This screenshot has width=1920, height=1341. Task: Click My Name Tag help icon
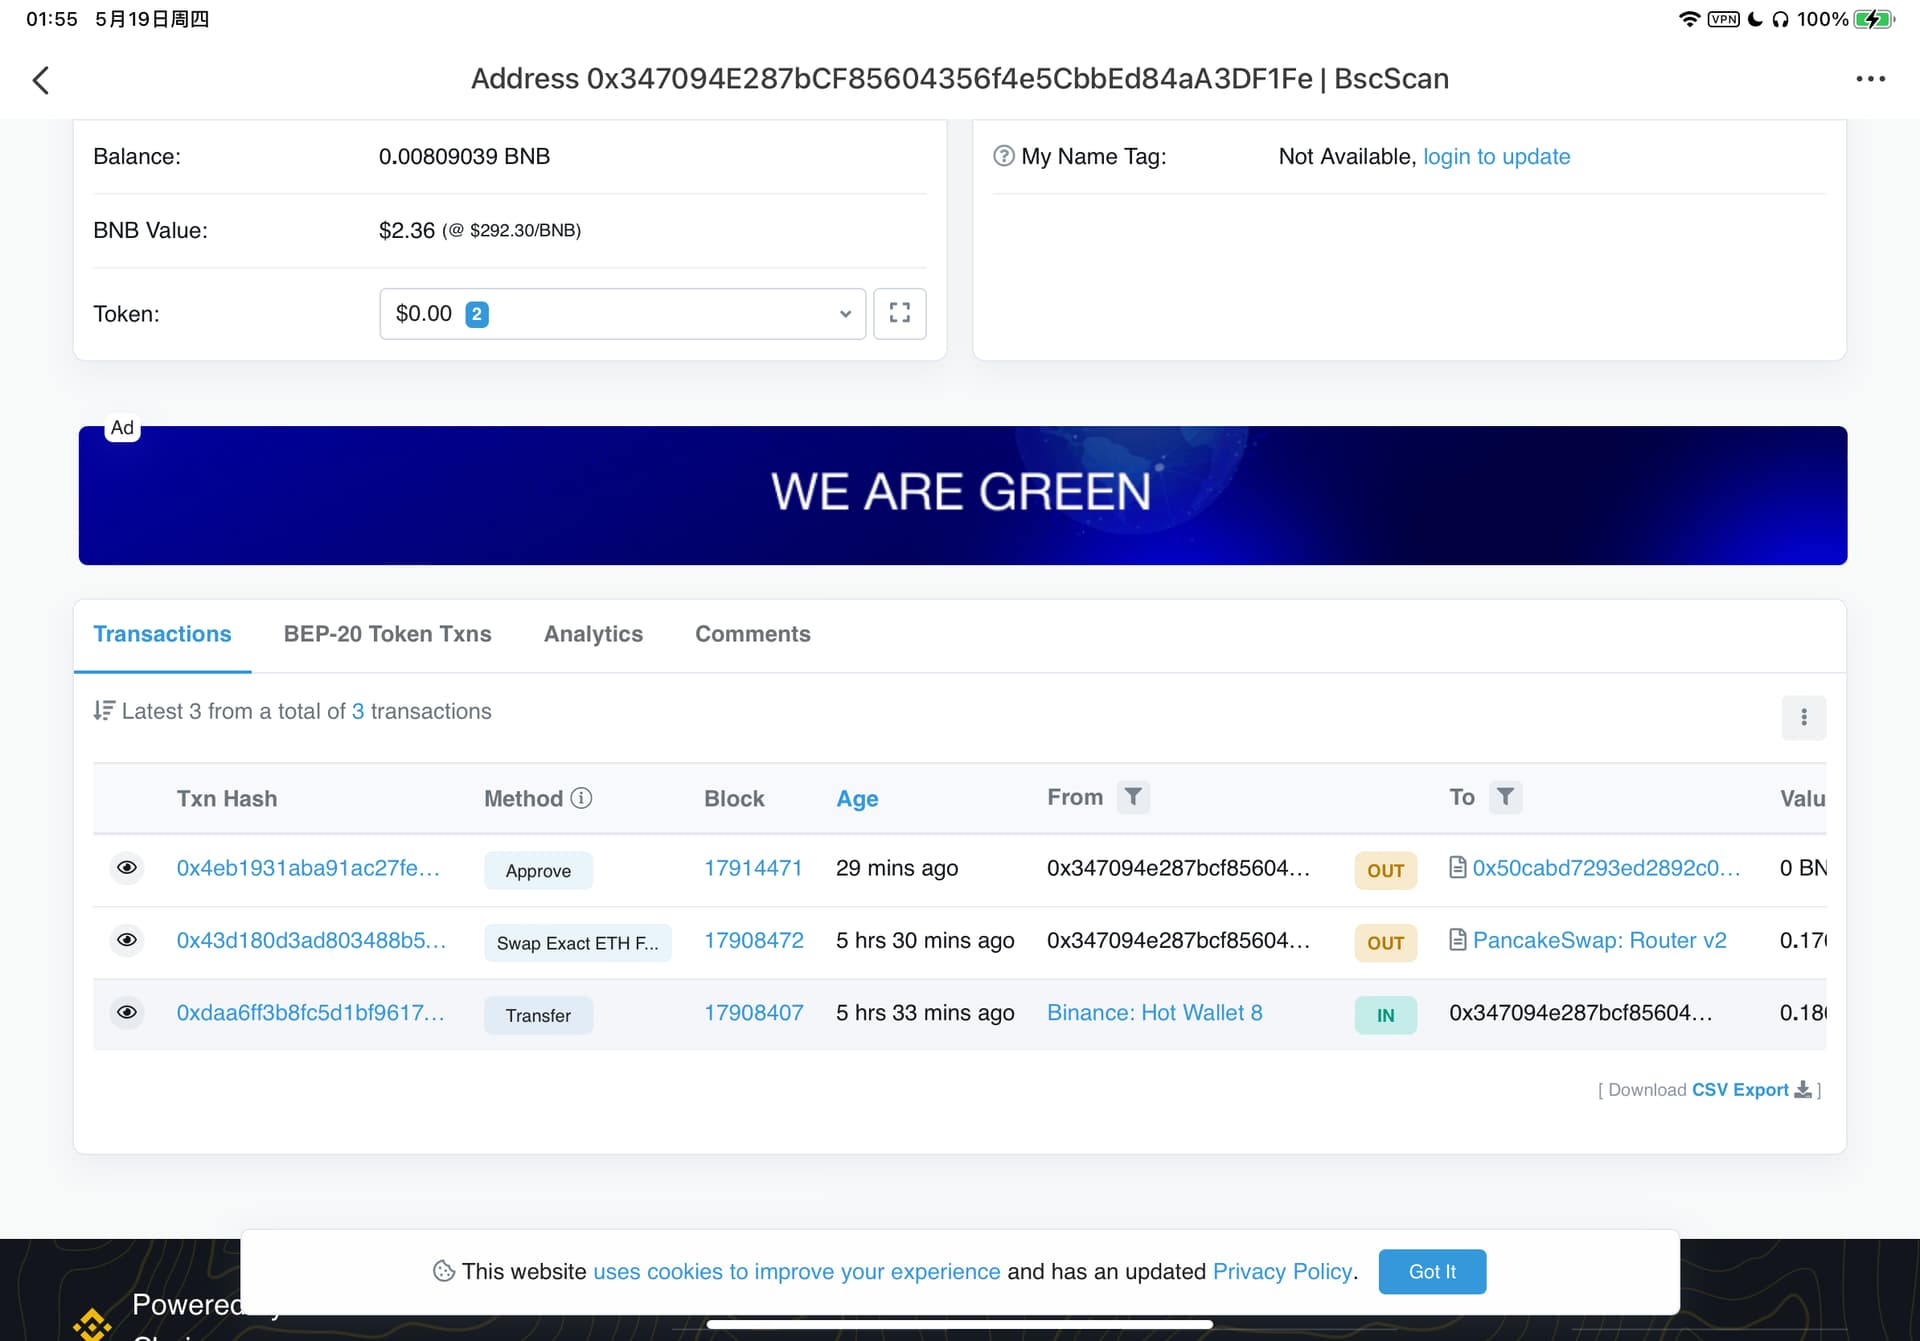(1003, 156)
